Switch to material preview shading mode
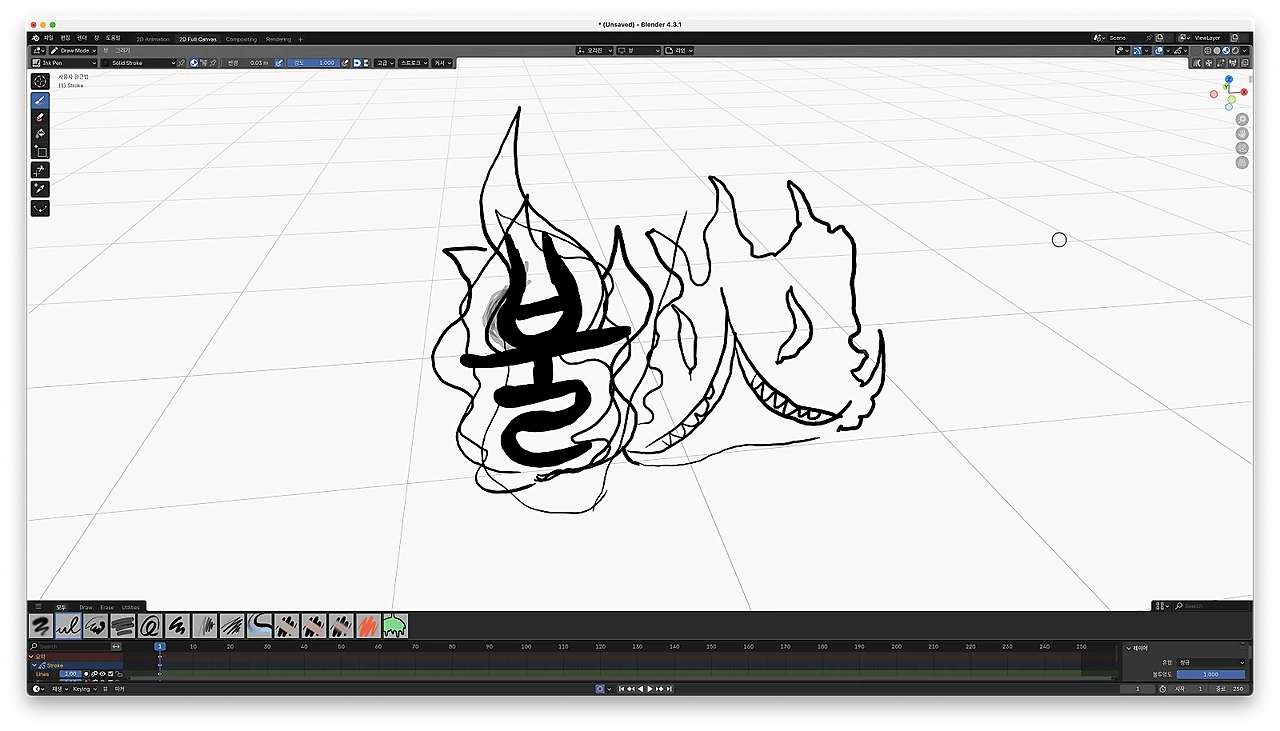Screen dimensions: 1280x731 [1226, 51]
